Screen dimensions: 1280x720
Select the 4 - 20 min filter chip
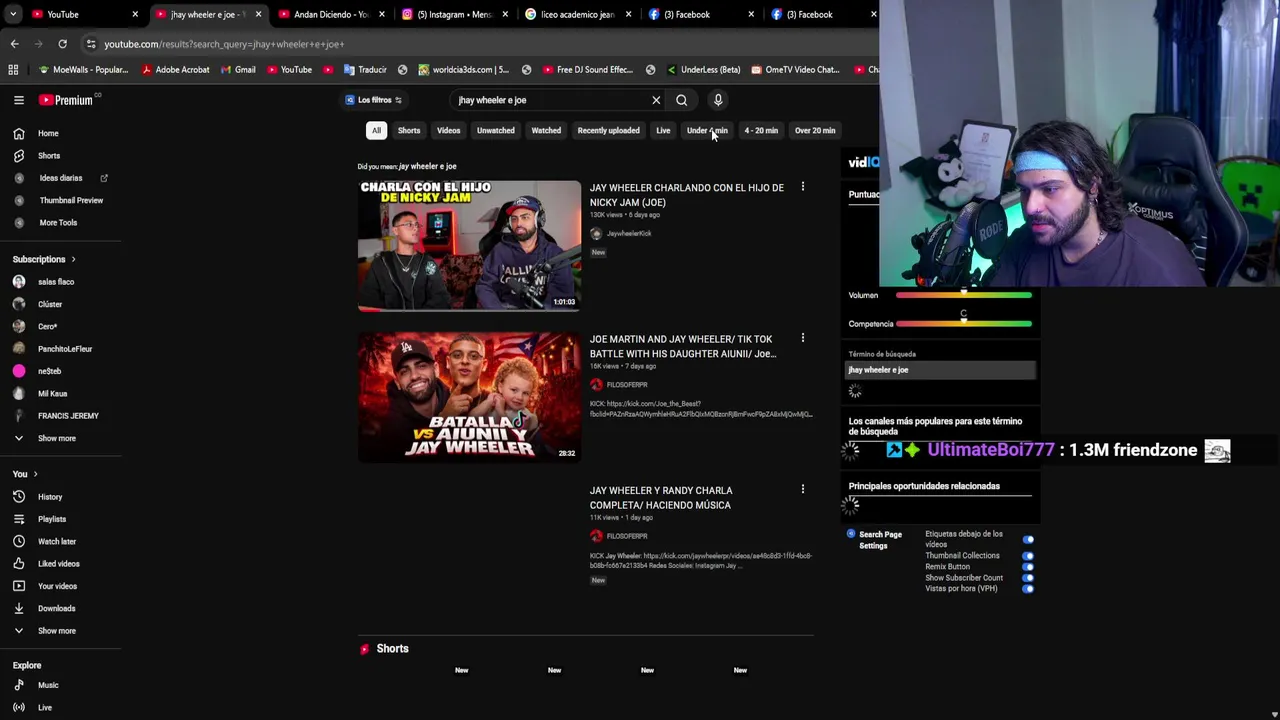coord(761,130)
